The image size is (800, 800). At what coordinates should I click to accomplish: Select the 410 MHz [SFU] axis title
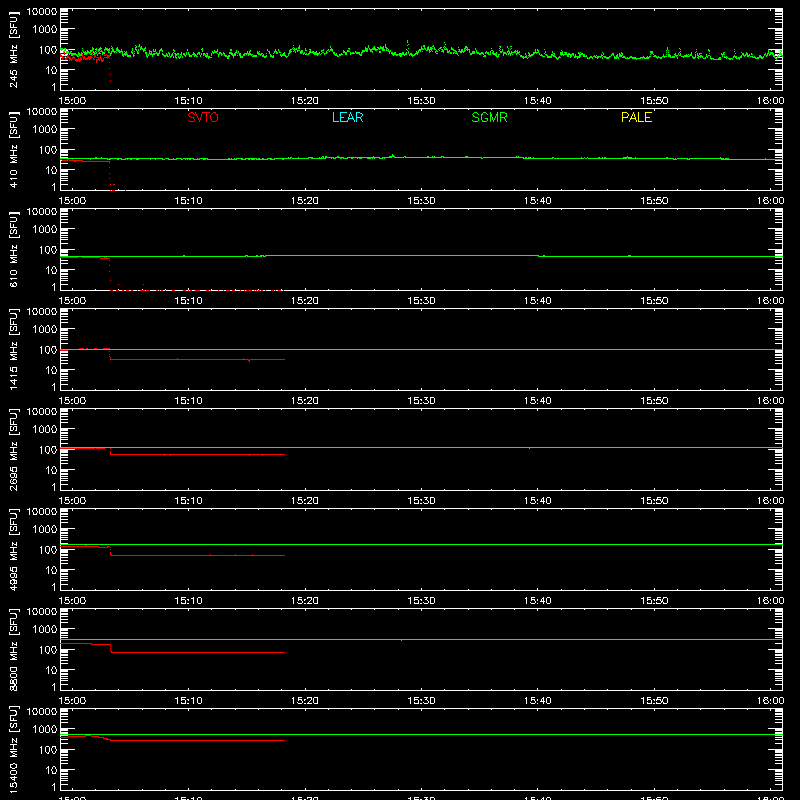tap(13, 149)
